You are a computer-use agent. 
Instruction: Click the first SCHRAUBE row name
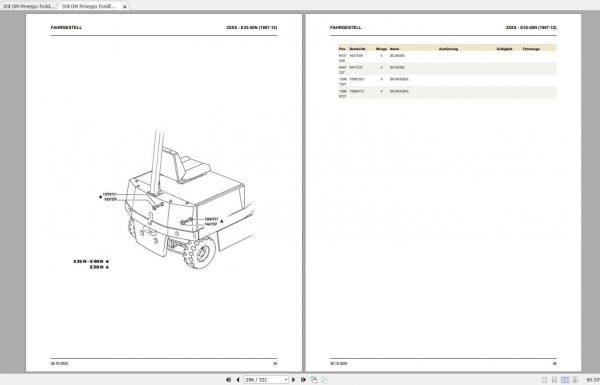399,79
